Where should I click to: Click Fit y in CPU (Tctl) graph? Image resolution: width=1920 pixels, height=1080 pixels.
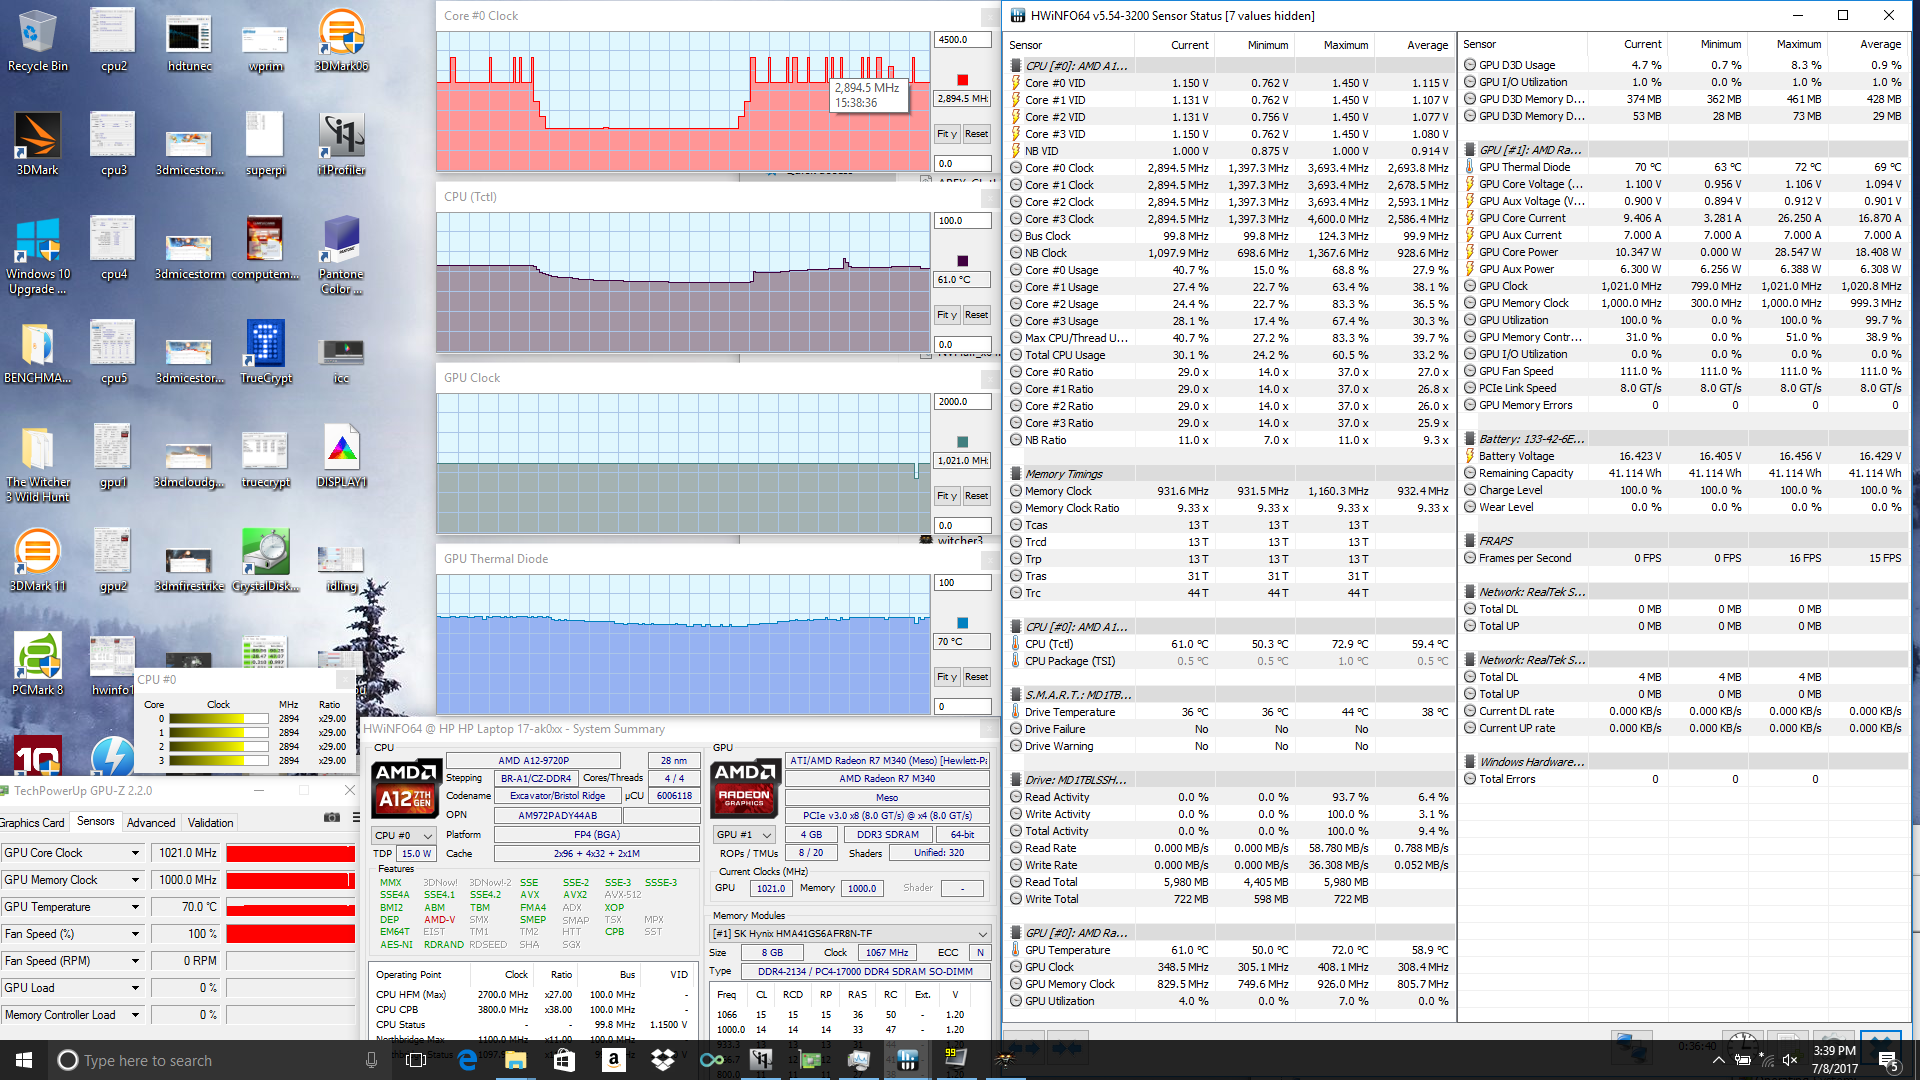pos(947,315)
